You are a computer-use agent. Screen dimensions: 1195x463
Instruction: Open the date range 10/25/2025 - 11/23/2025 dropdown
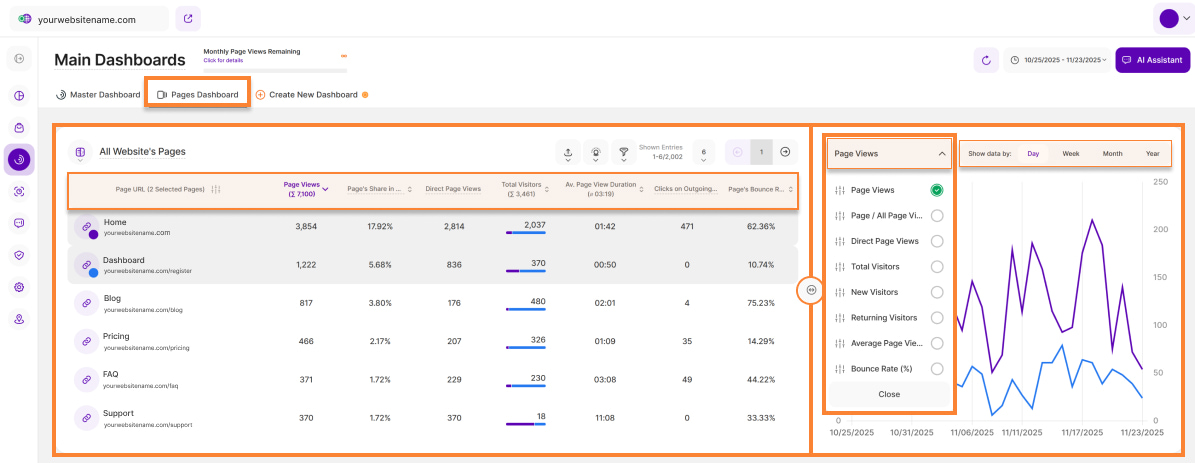point(1058,60)
